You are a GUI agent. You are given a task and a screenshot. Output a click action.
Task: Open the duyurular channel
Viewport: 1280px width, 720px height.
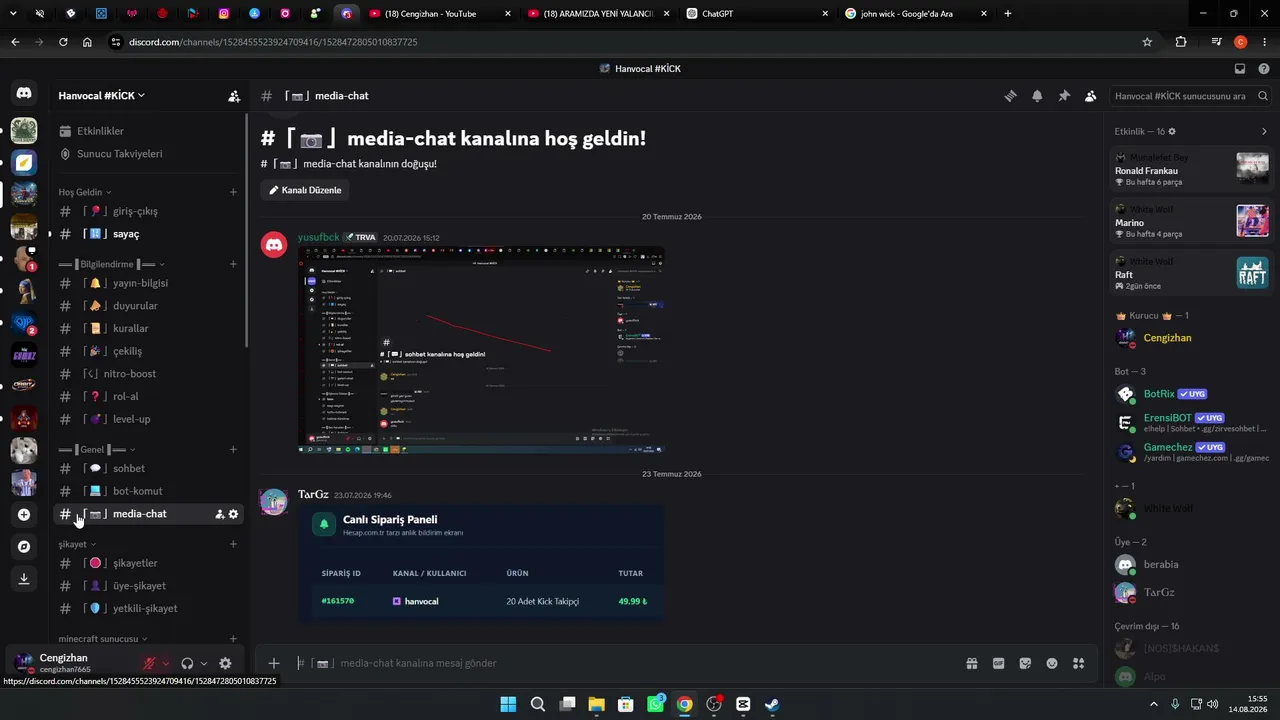coord(148,306)
